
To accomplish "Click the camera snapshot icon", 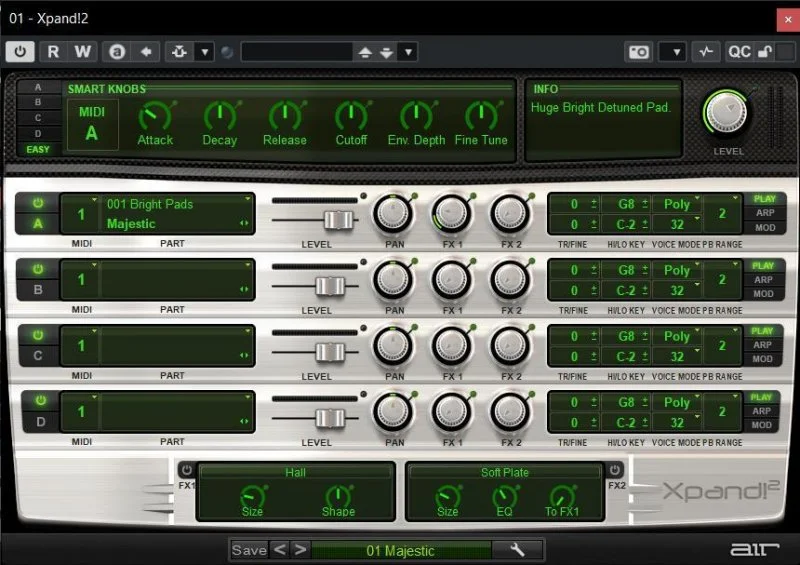I will (x=639, y=52).
